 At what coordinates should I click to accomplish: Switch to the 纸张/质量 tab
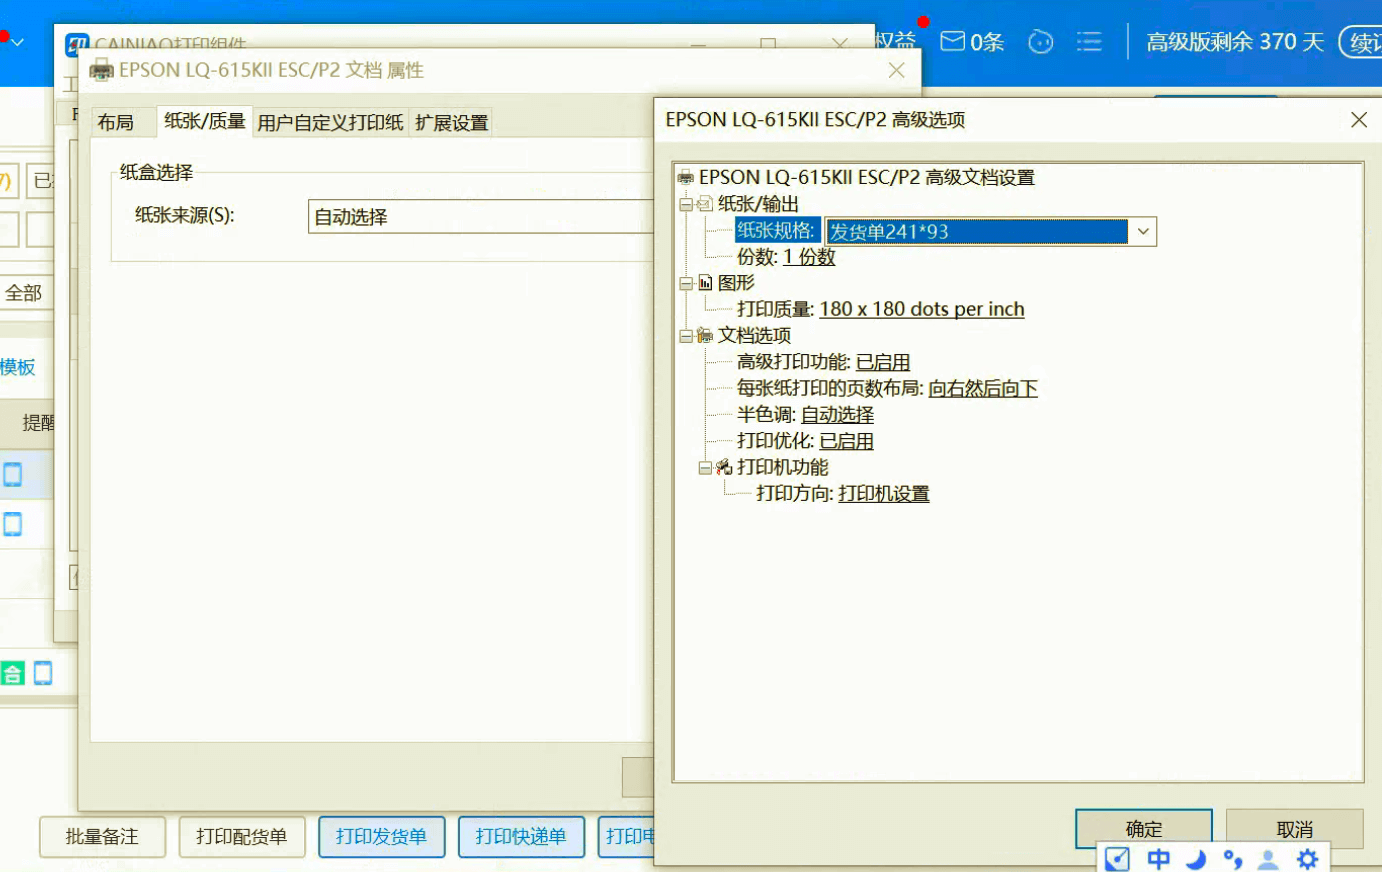(205, 121)
